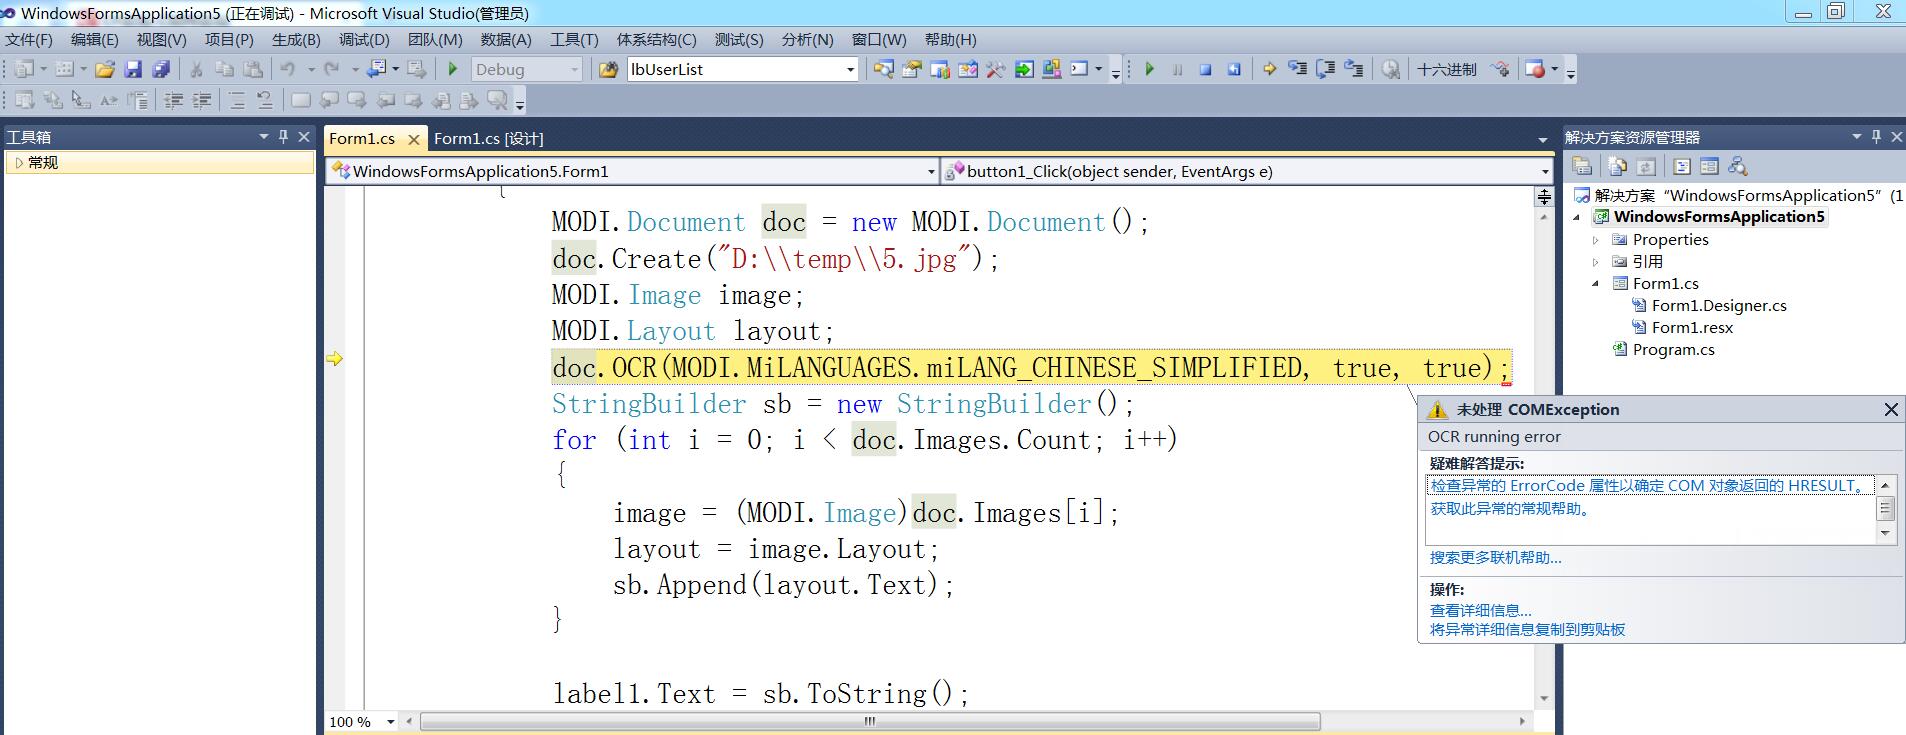The width and height of the screenshot is (1906, 735).
Task: Open the Debug configuration dropdown
Action: coord(574,69)
